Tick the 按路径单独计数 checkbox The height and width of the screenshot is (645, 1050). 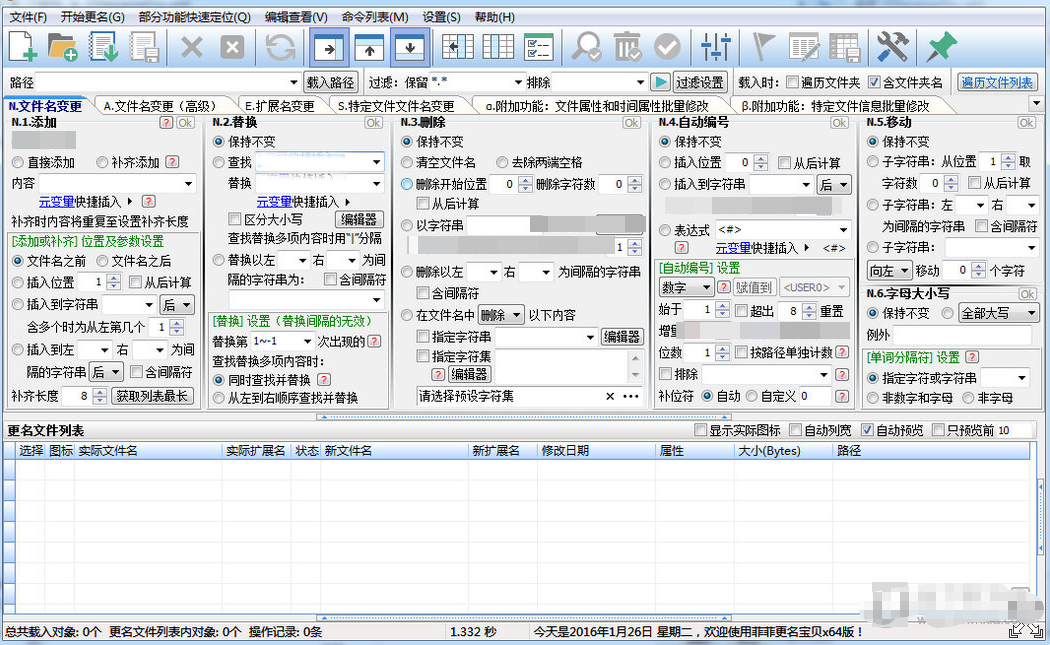[741, 352]
